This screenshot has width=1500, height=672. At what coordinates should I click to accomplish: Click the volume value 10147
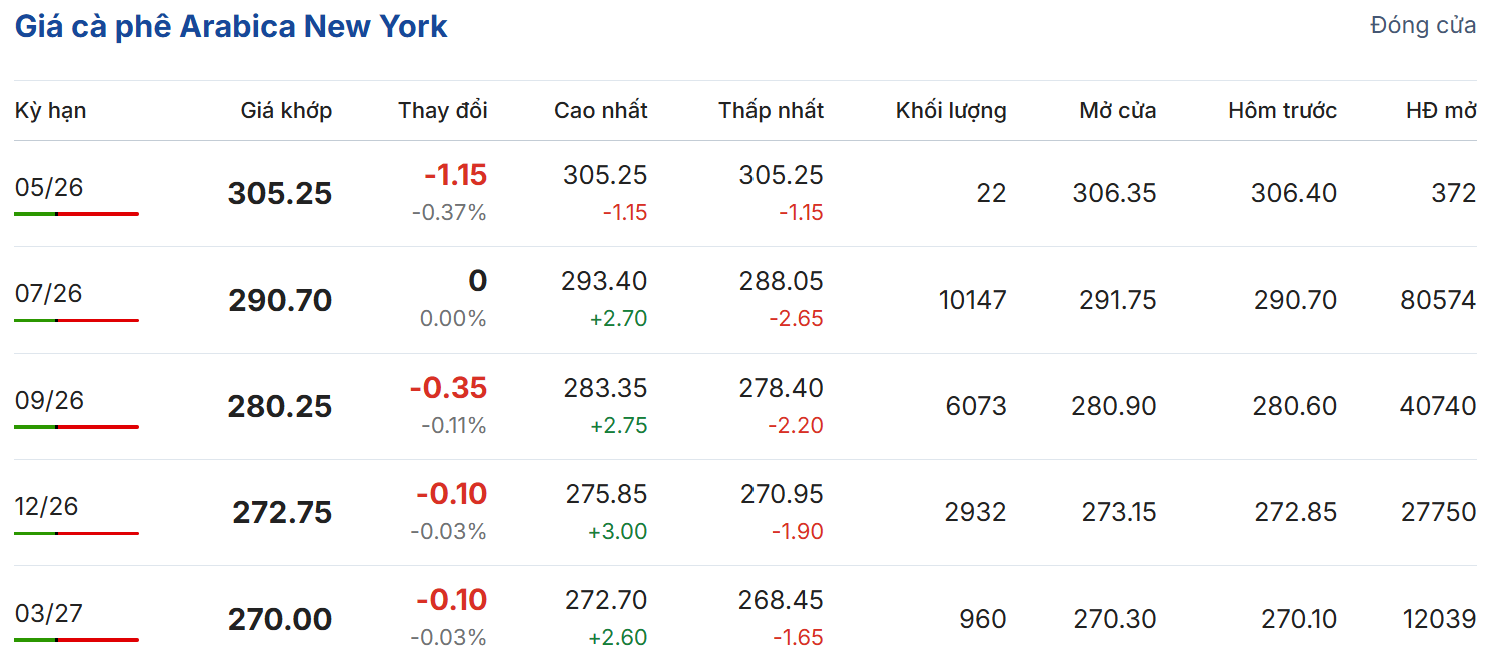click(x=972, y=300)
